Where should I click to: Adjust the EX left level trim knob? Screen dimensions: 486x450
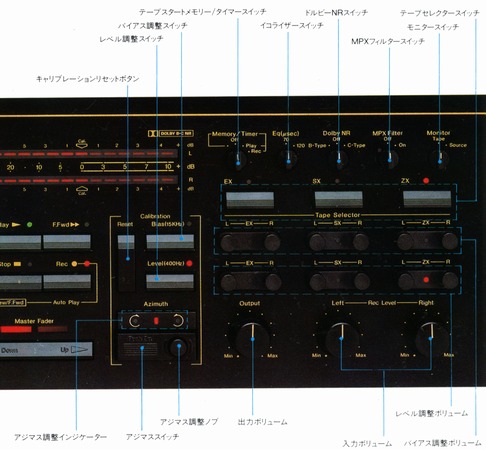[x=229, y=282]
